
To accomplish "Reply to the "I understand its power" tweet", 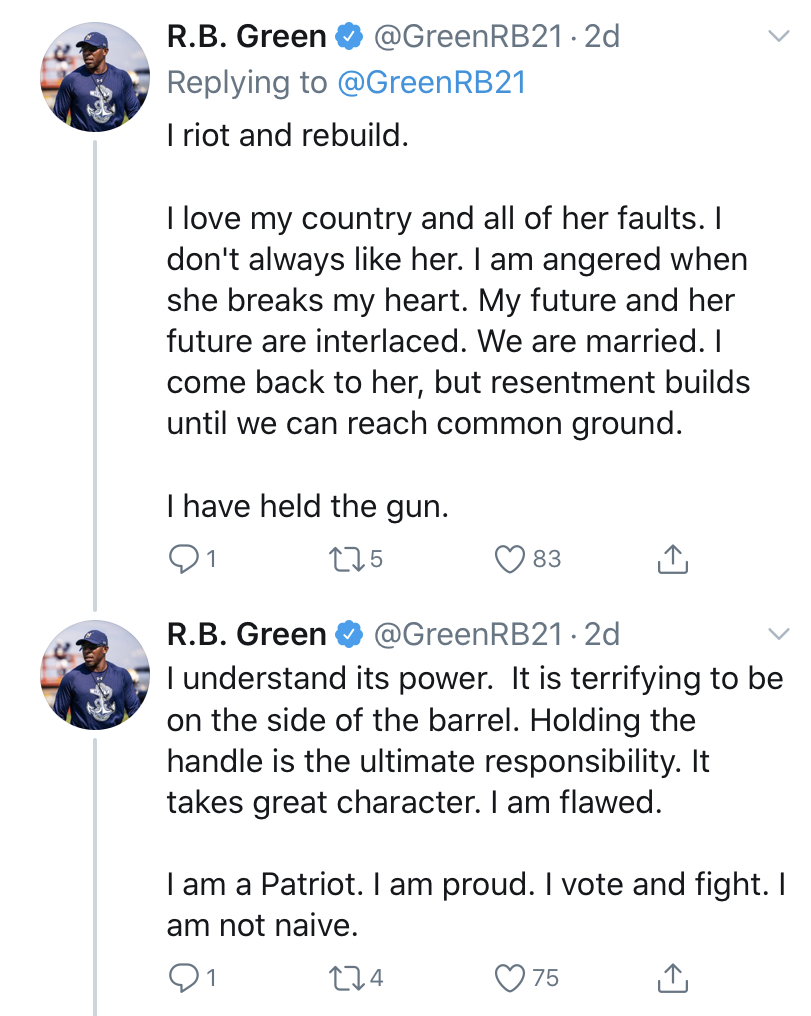I will 183,977.
